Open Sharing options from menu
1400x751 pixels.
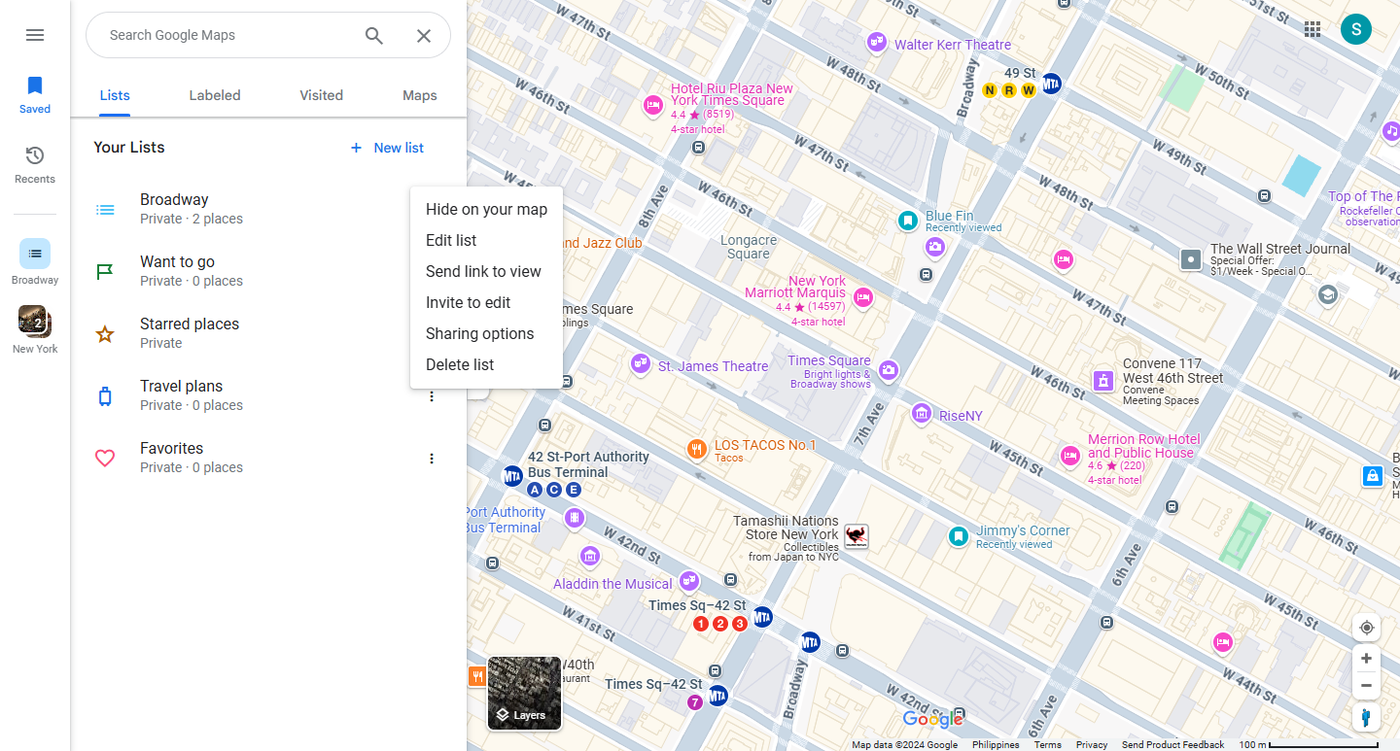coord(487,333)
